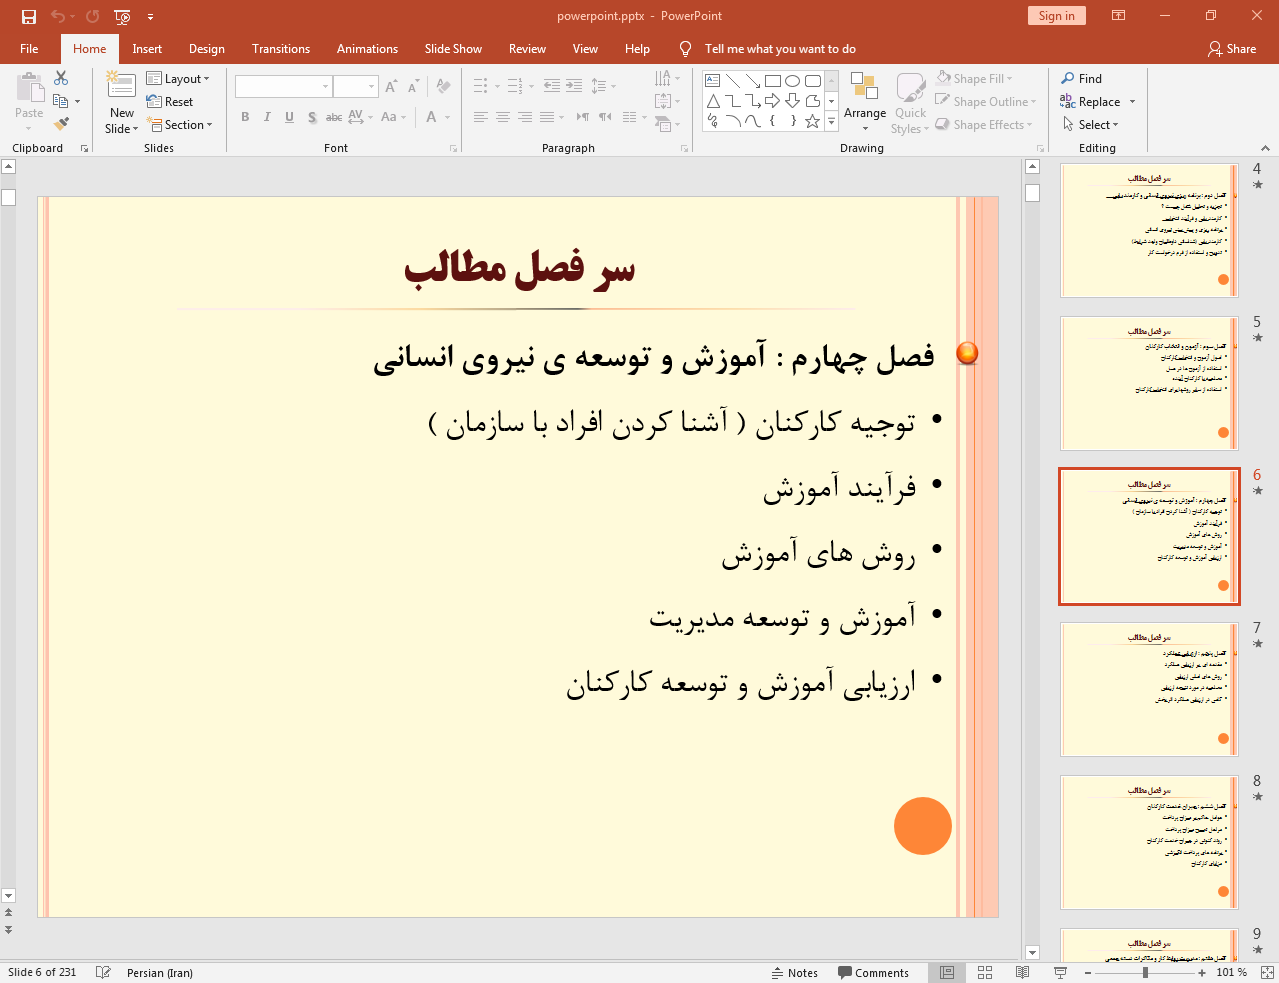The image size is (1279, 983).
Task: Apply text shadow formatting
Action: pyautogui.click(x=312, y=117)
